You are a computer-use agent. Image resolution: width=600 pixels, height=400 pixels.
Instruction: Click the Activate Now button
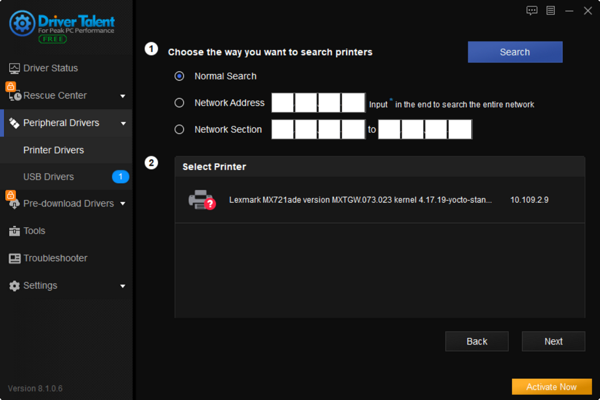click(x=551, y=387)
